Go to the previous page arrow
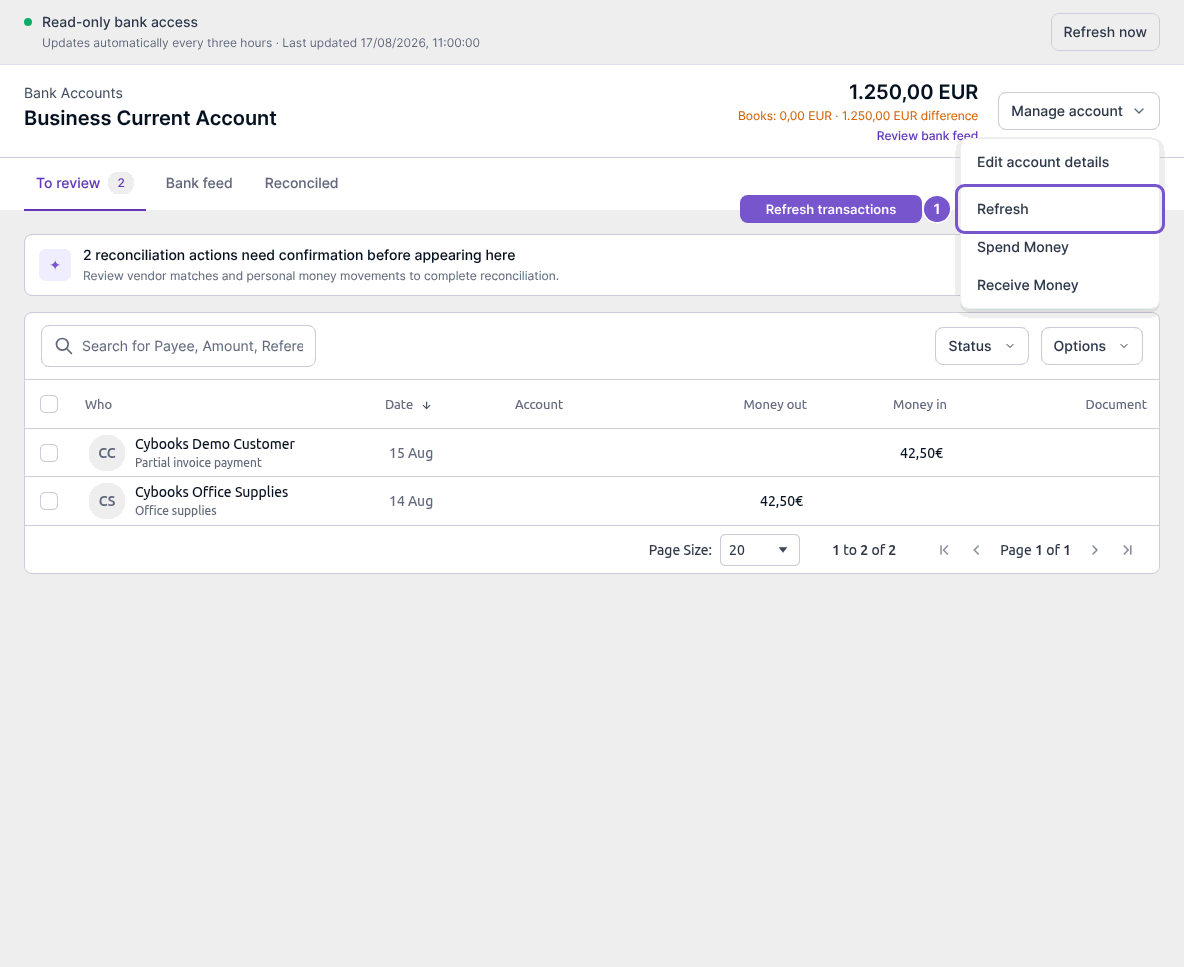This screenshot has height=967, width=1184. click(x=976, y=550)
